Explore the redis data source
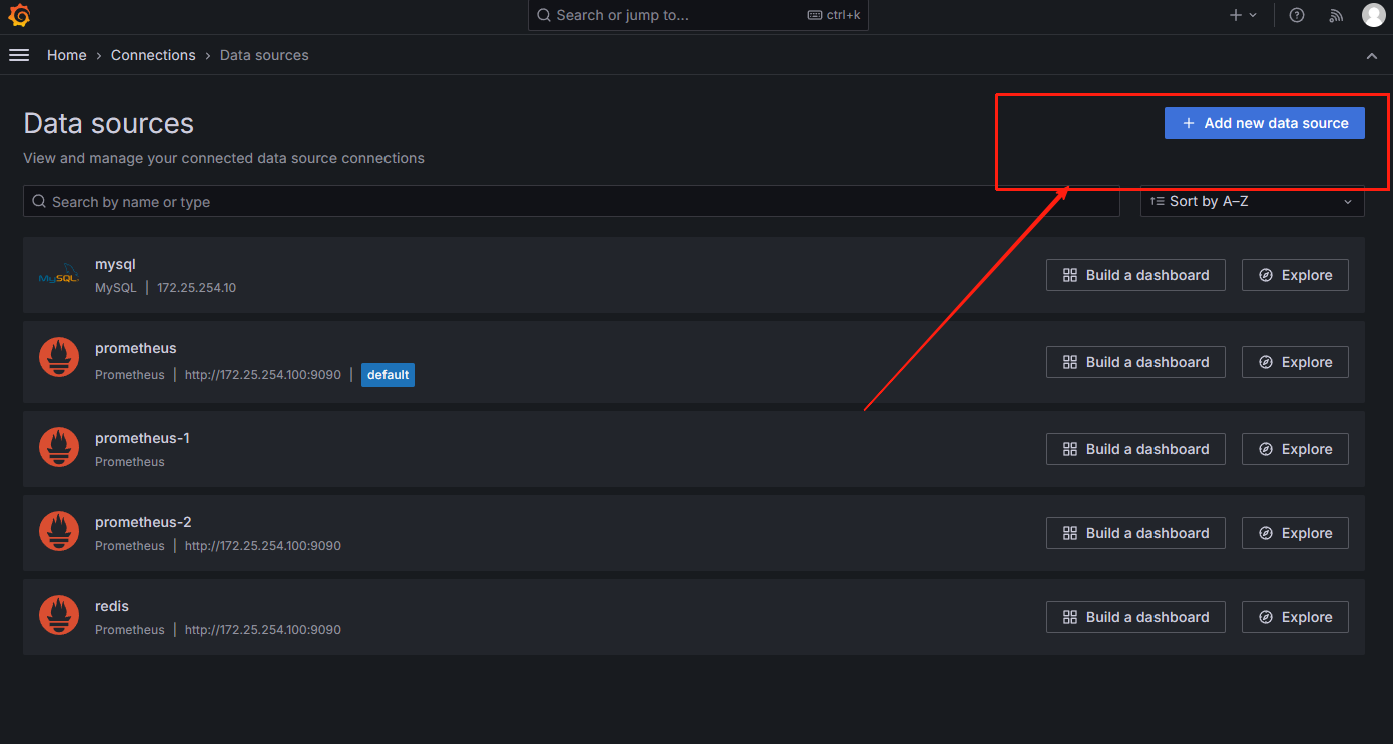 coord(1295,617)
